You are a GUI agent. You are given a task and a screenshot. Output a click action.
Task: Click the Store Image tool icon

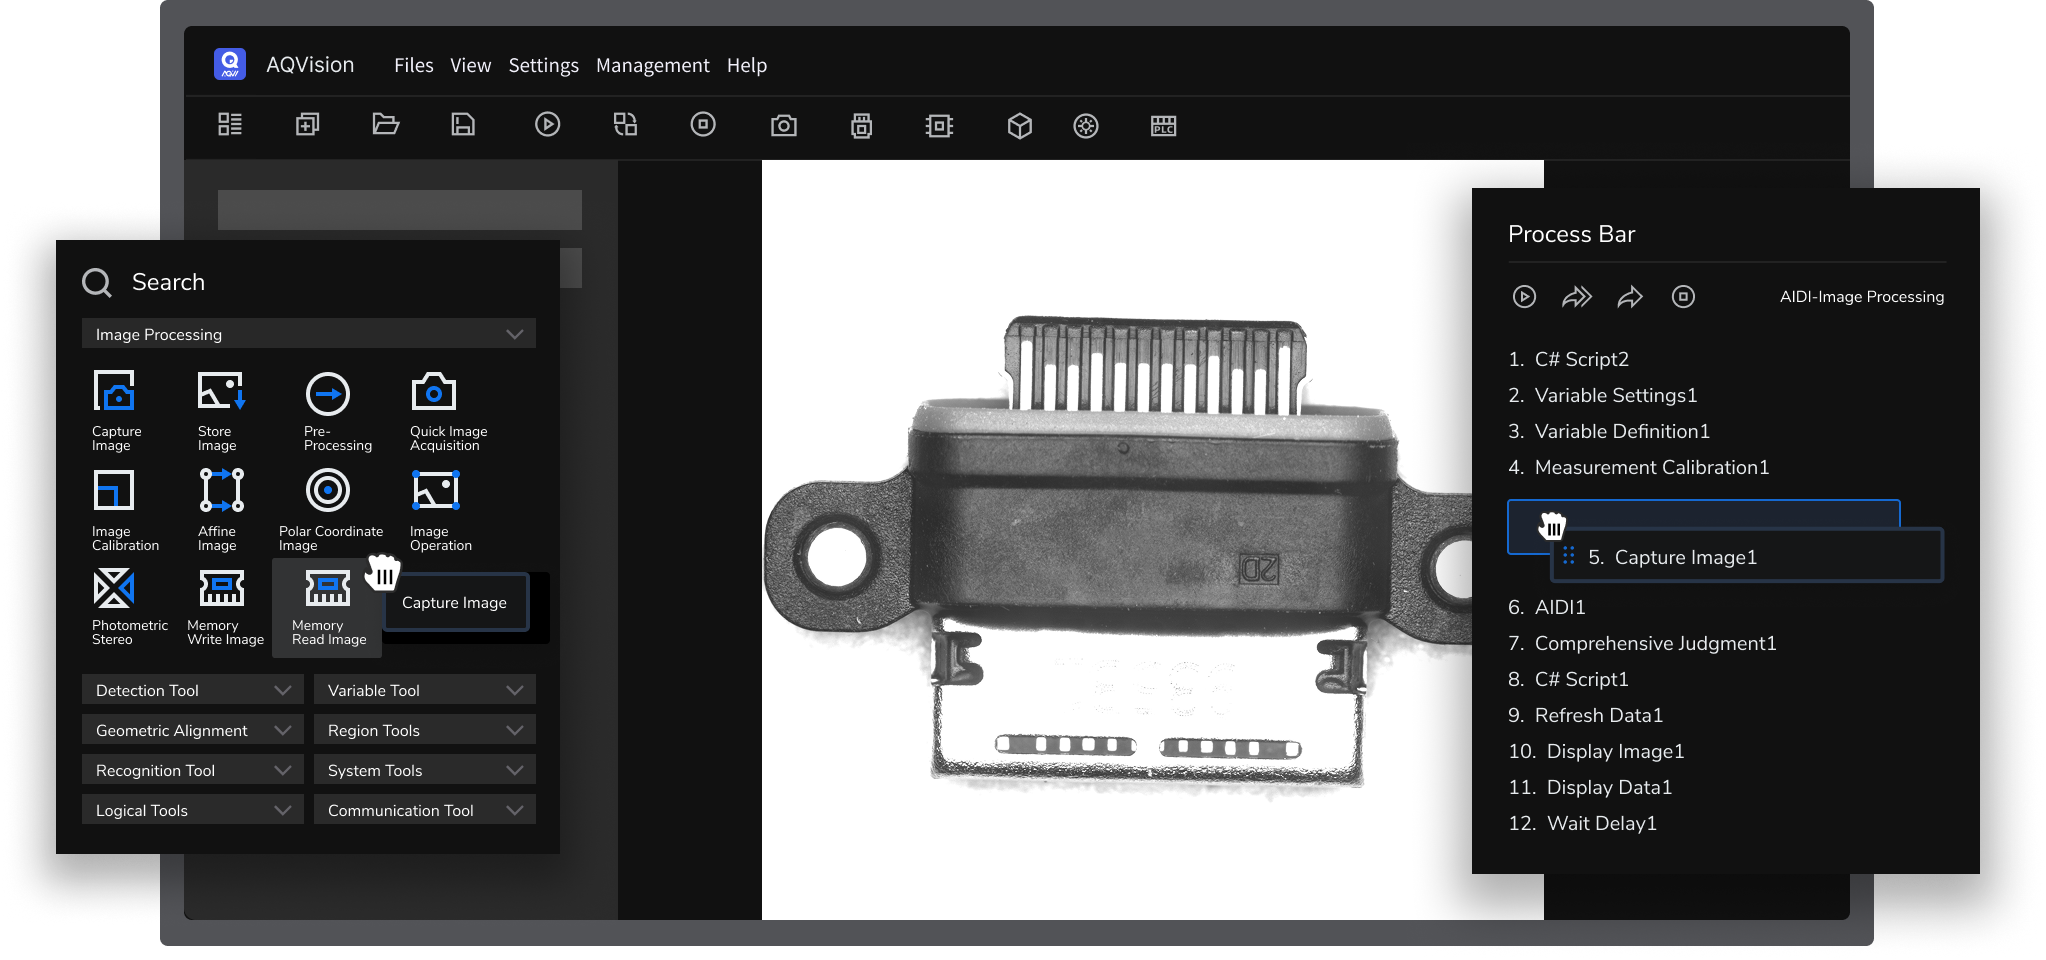[221, 393]
